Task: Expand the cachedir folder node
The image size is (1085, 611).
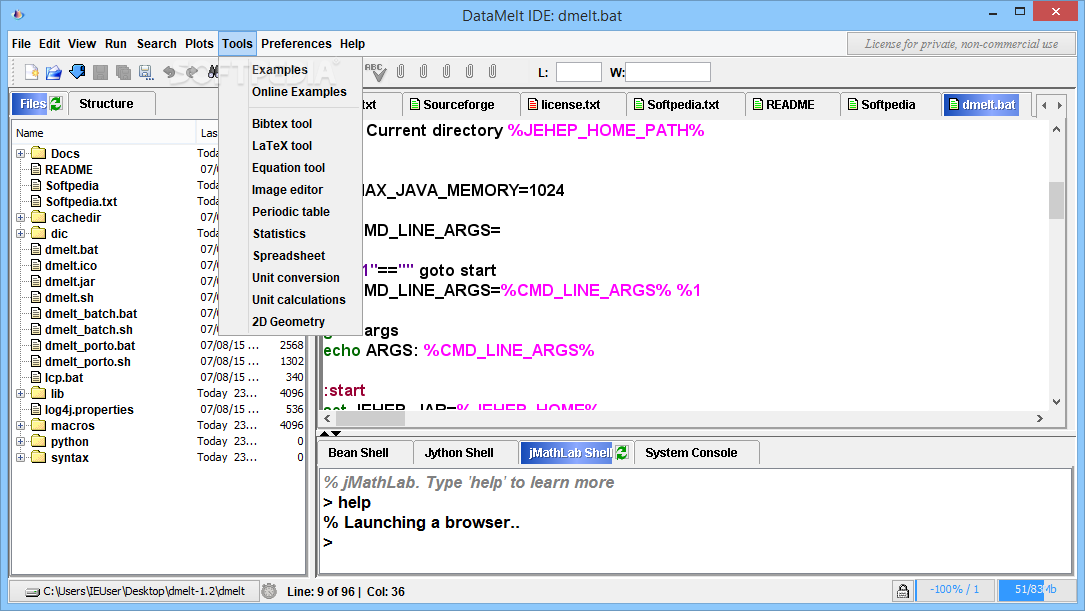Action: click(x=21, y=217)
